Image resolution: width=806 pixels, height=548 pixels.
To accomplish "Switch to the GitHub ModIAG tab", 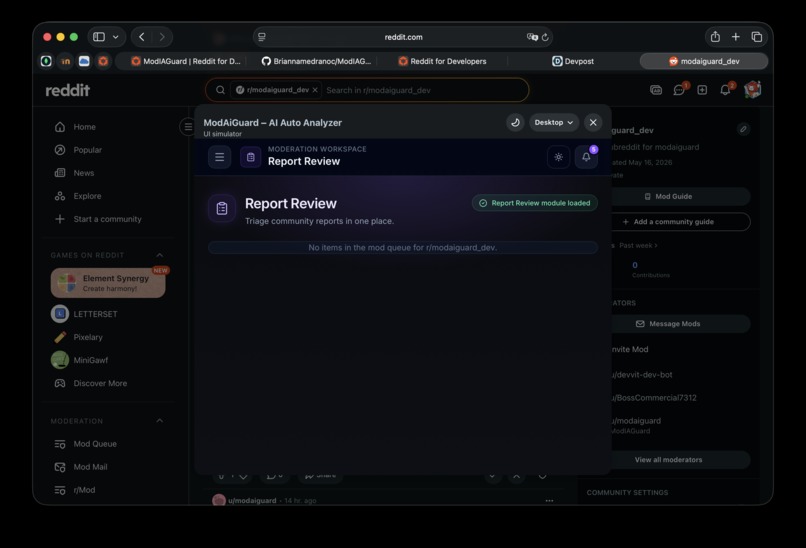I will coord(316,61).
